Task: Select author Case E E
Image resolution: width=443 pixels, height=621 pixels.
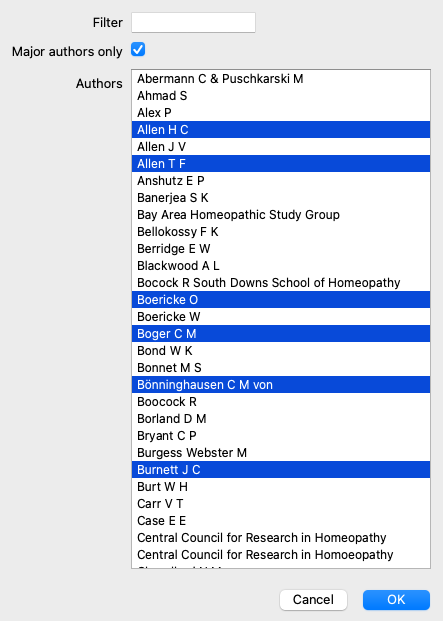Action: point(281,521)
